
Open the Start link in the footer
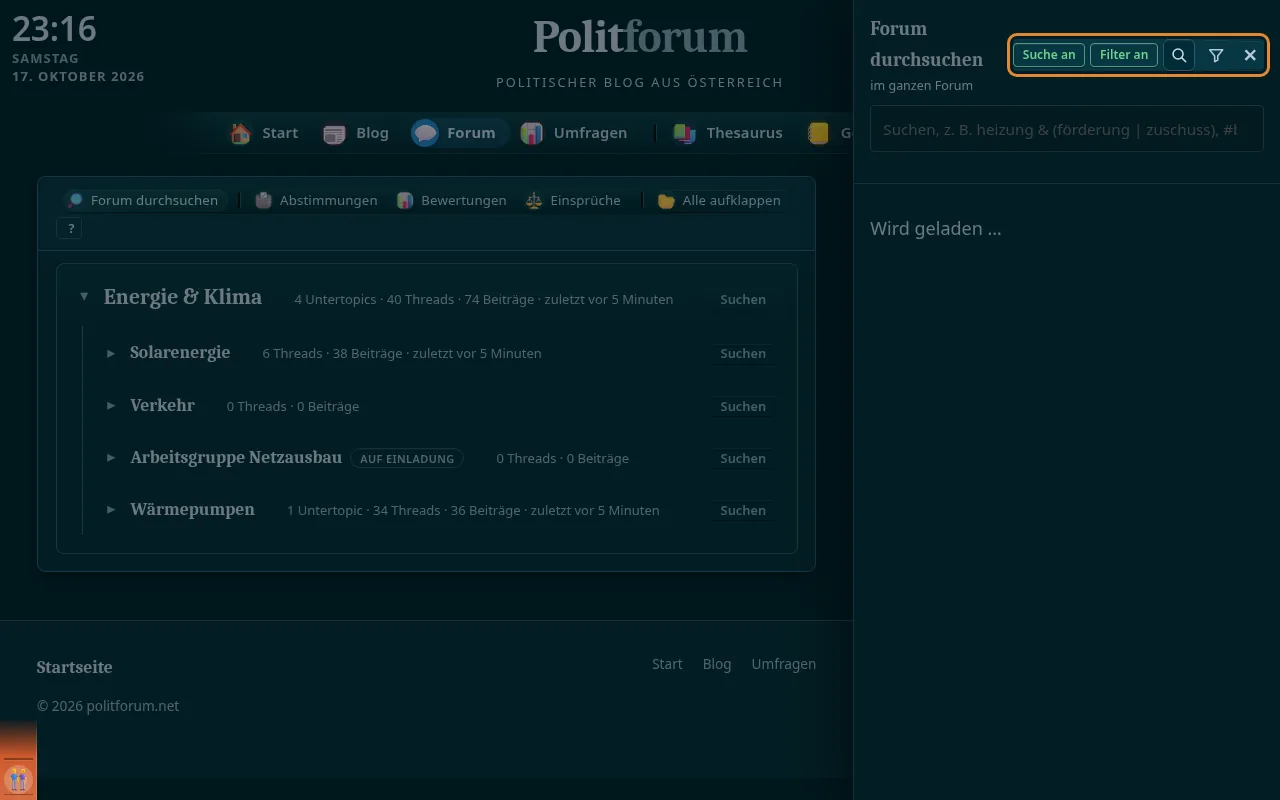pos(667,664)
